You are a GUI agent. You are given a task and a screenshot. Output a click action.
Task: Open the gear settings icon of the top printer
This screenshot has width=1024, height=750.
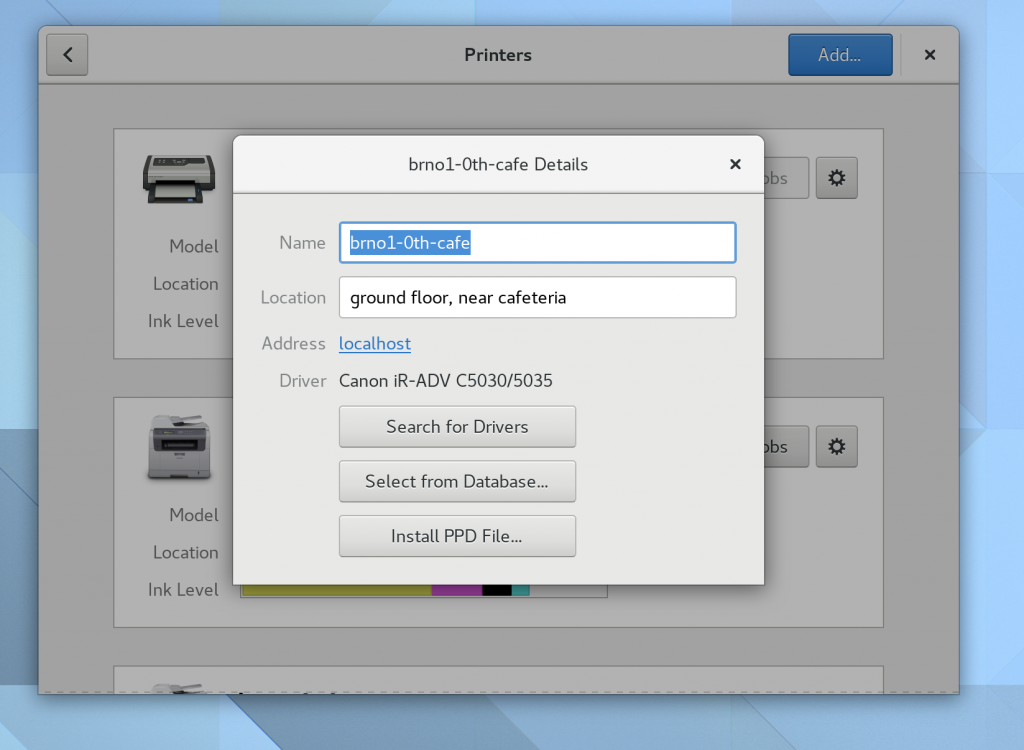pos(836,177)
